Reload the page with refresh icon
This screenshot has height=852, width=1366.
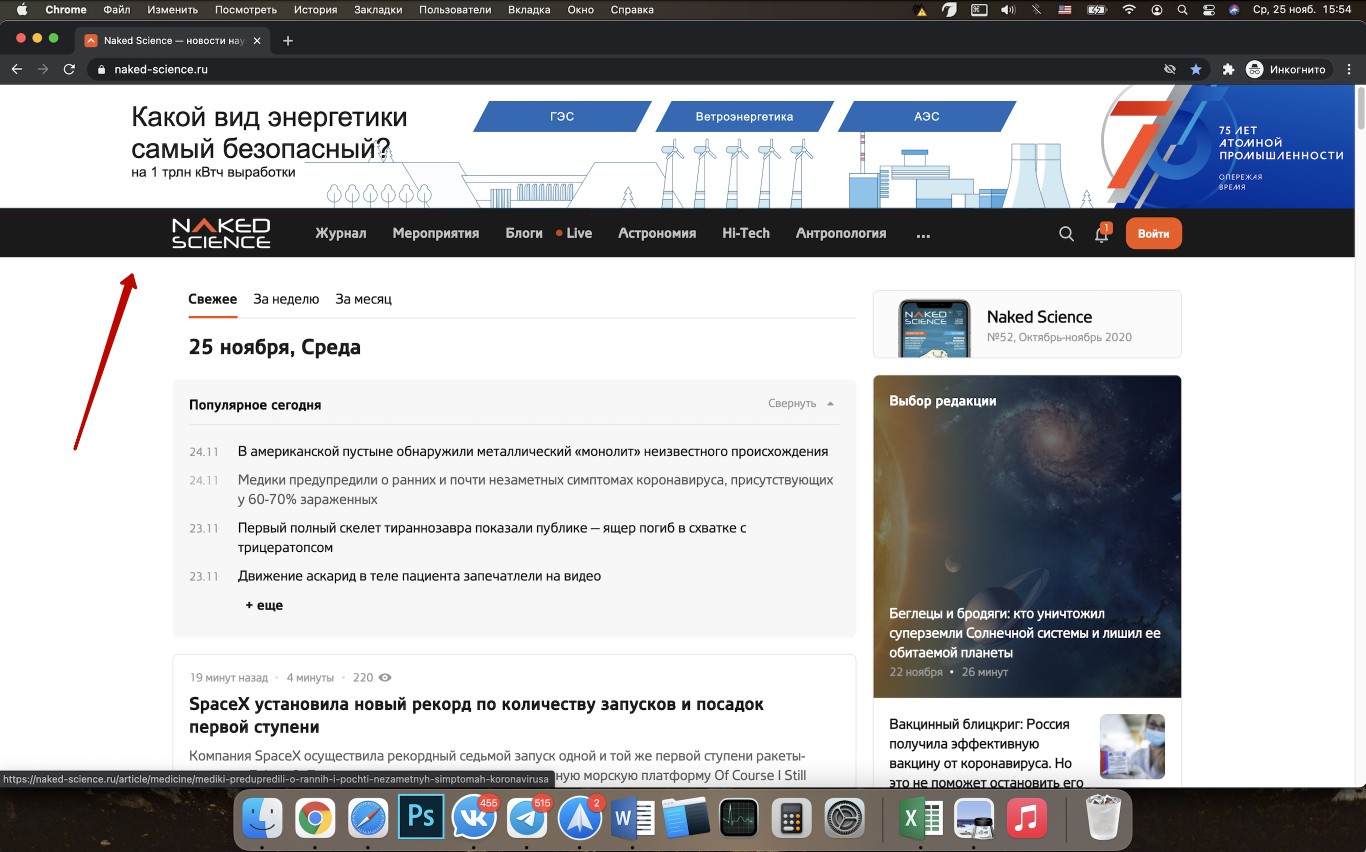[69, 69]
